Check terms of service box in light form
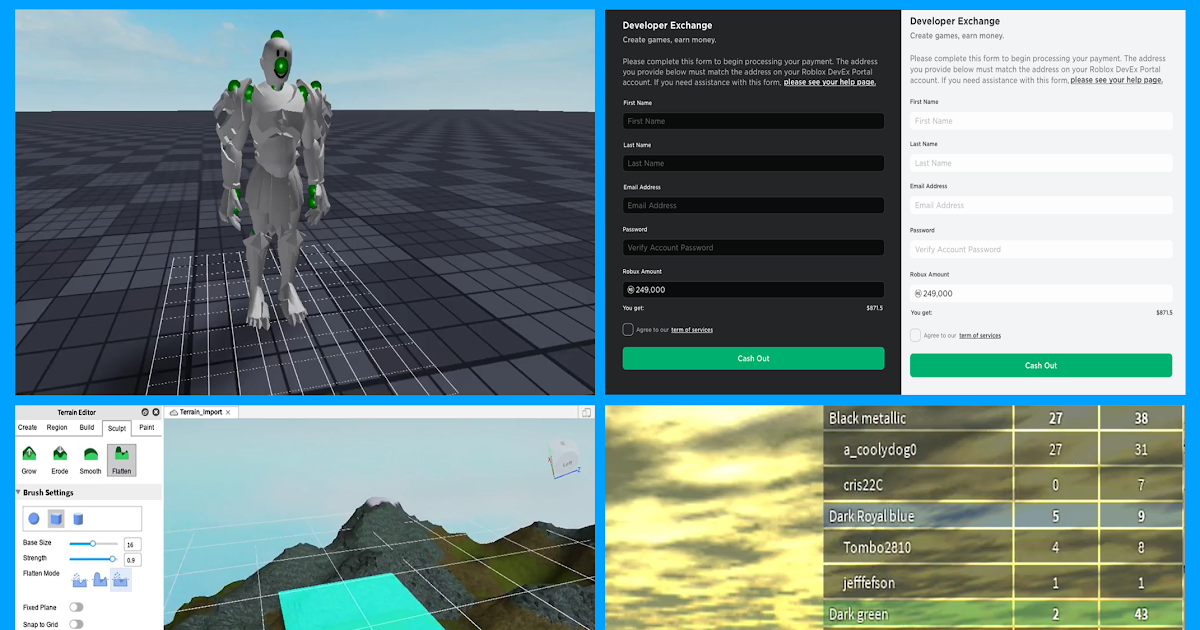Viewport: 1200px width, 630px height. pos(915,335)
